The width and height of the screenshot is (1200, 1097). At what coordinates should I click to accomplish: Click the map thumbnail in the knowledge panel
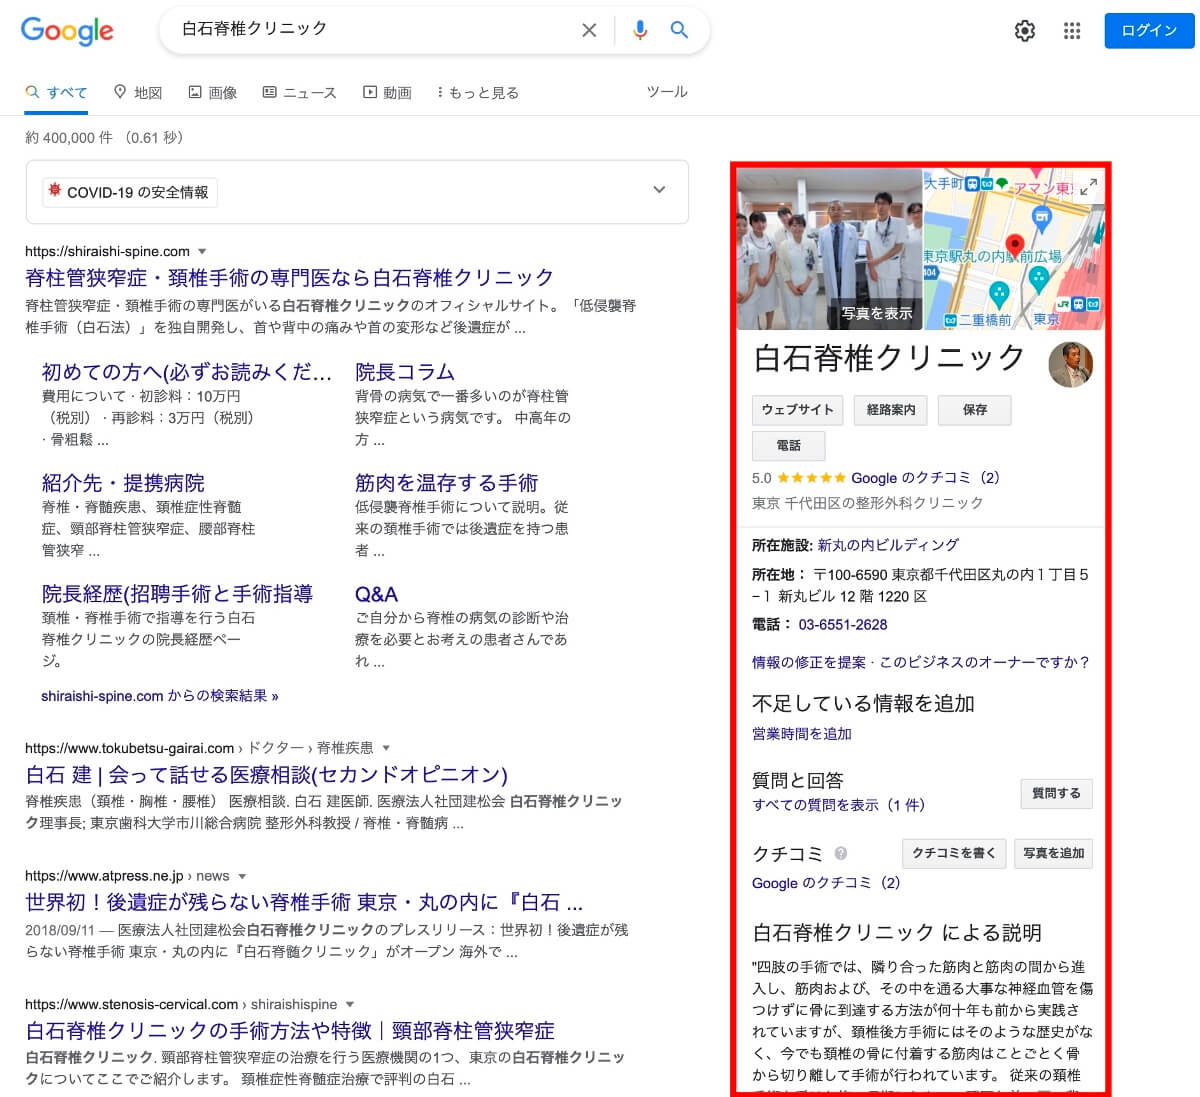[1013, 248]
